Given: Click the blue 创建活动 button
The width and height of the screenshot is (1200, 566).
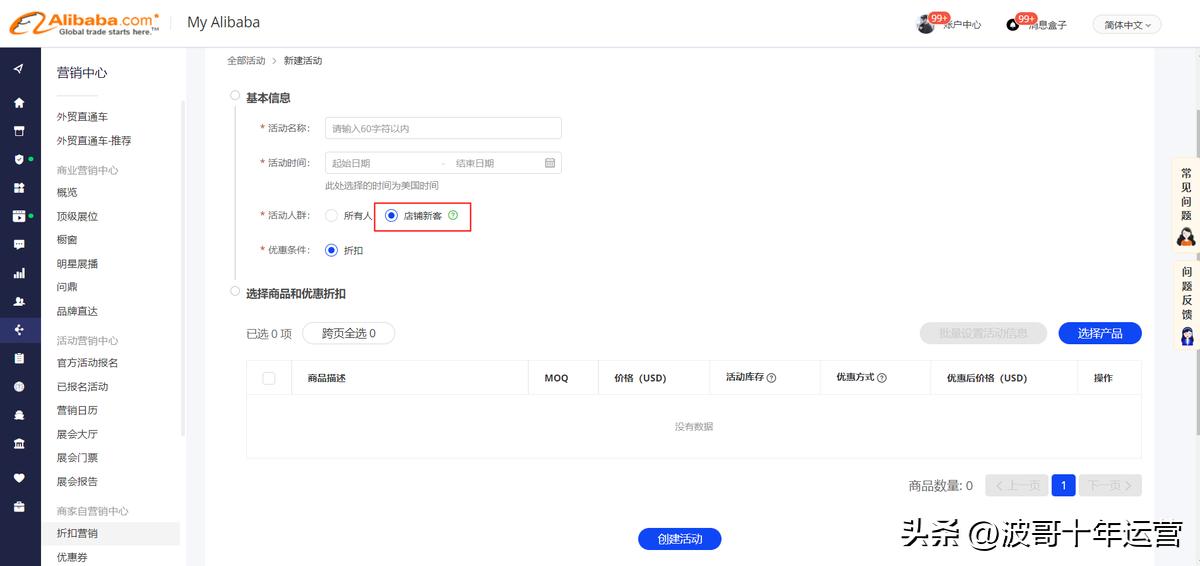Looking at the screenshot, I should [x=680, y=539].
